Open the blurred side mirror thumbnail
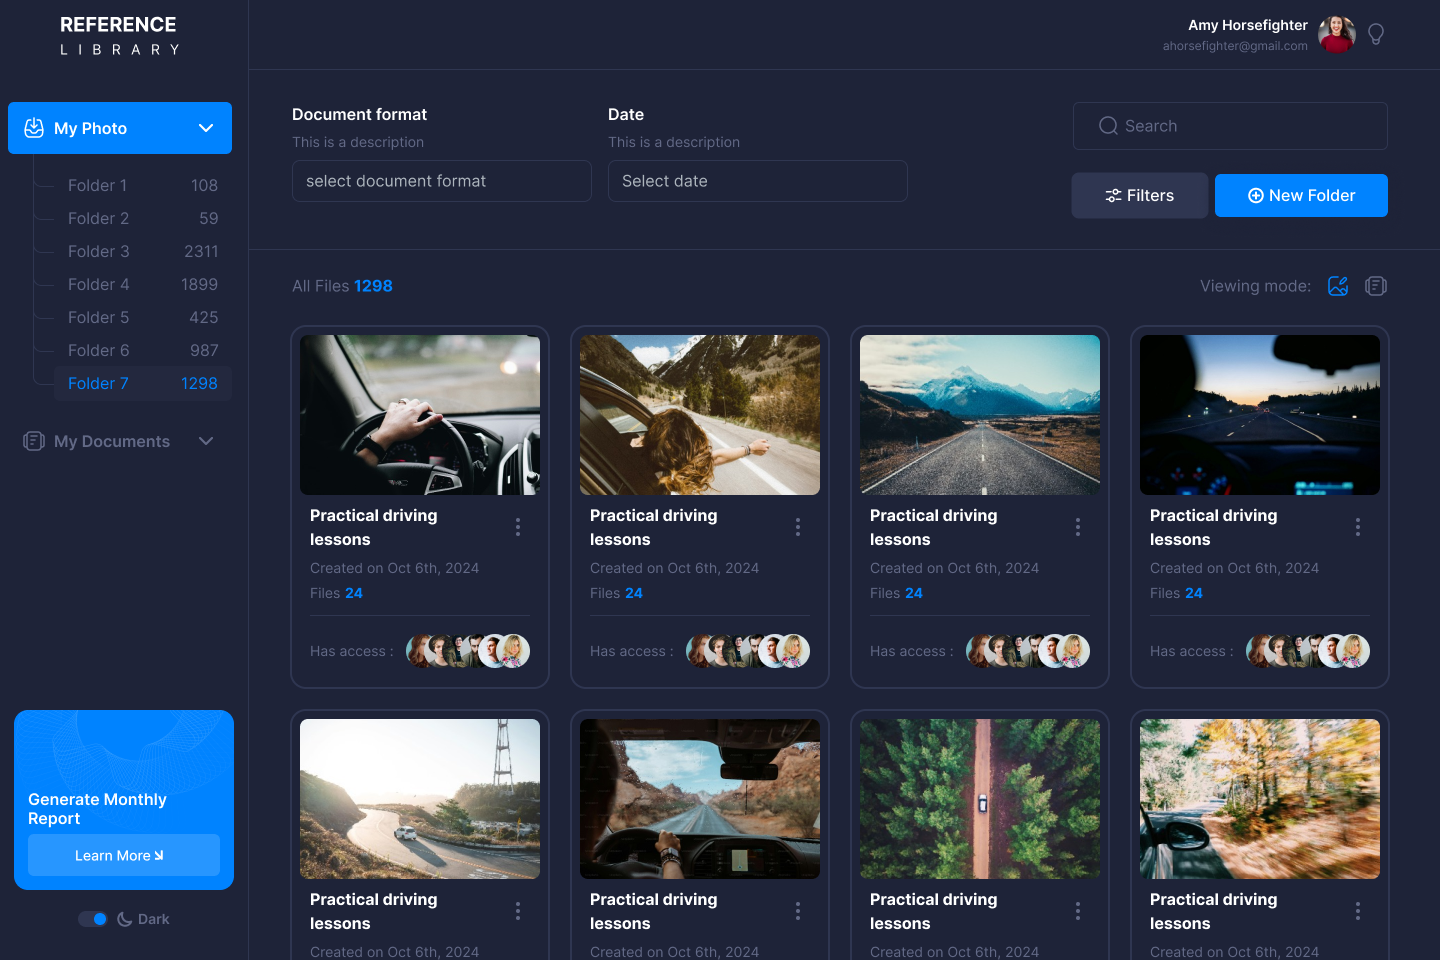The width and height of the screenshot is (1440, 960). [x=1260, y=799]
